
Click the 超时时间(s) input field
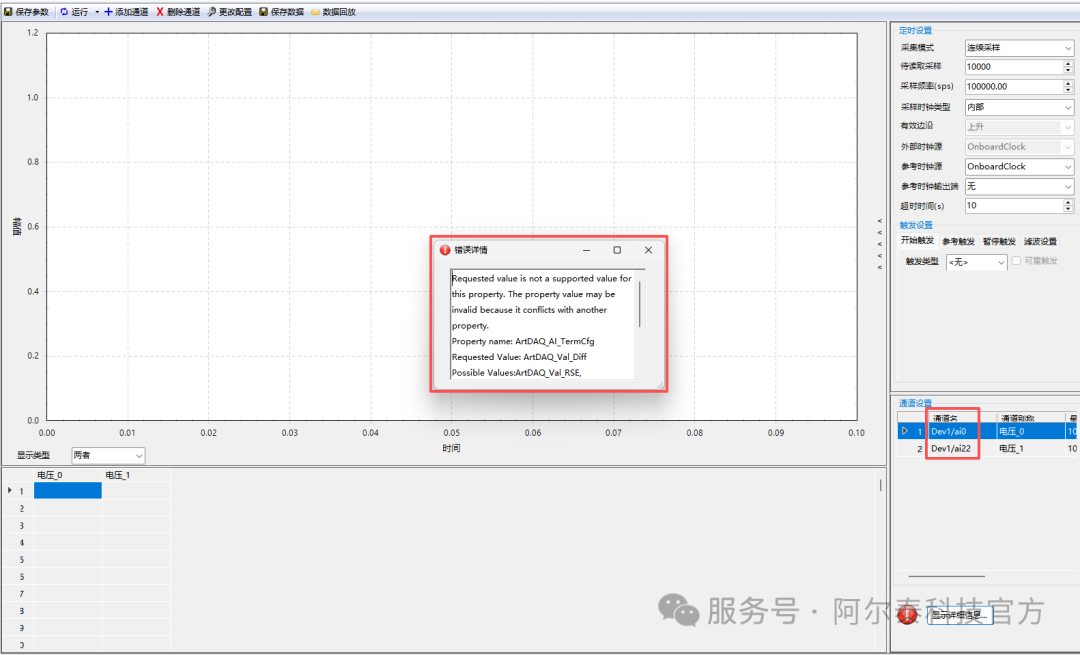coord(1013,205)
